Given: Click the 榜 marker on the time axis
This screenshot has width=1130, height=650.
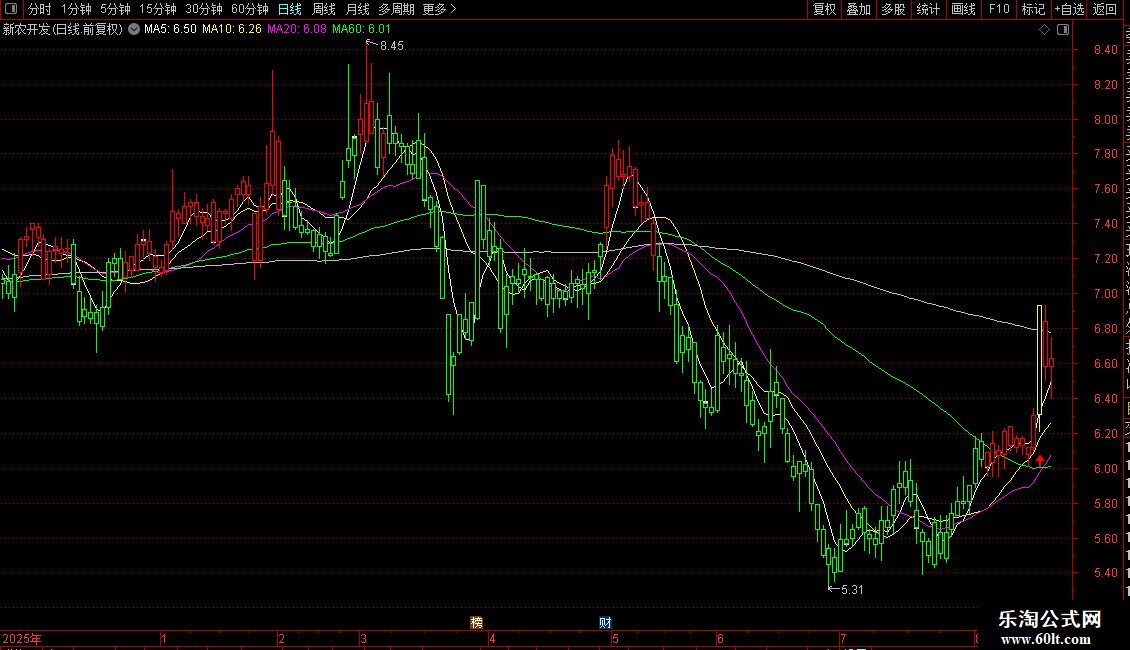Looking at the screenshot, I should pos(476,623).
